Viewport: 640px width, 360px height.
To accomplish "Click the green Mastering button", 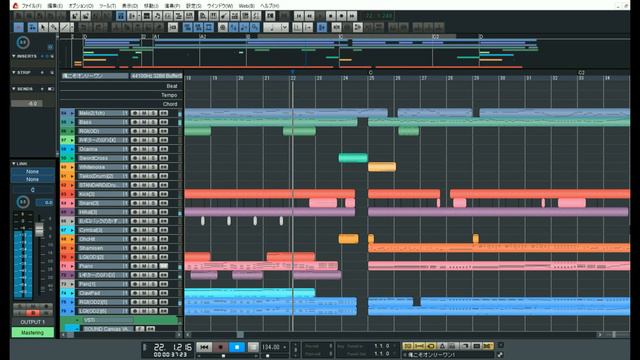I will click(x=33, y=333).
